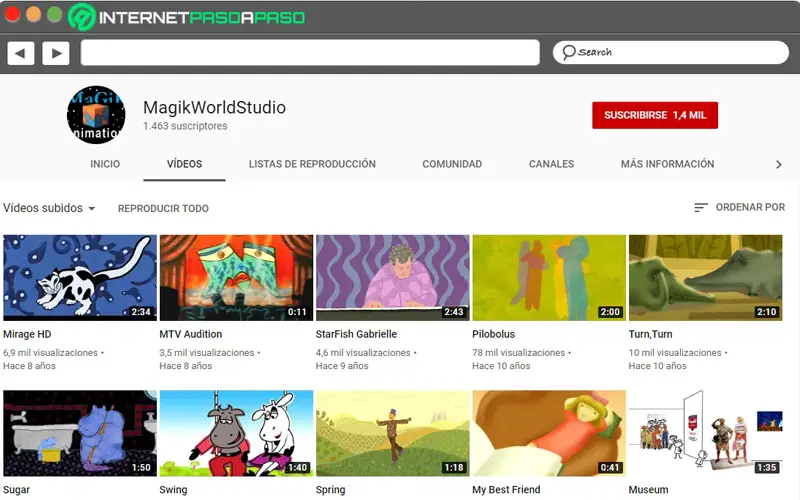This screenshot has height=500, width=800.
Task: Click the Pilobolus video title
Action: [493, 334]
